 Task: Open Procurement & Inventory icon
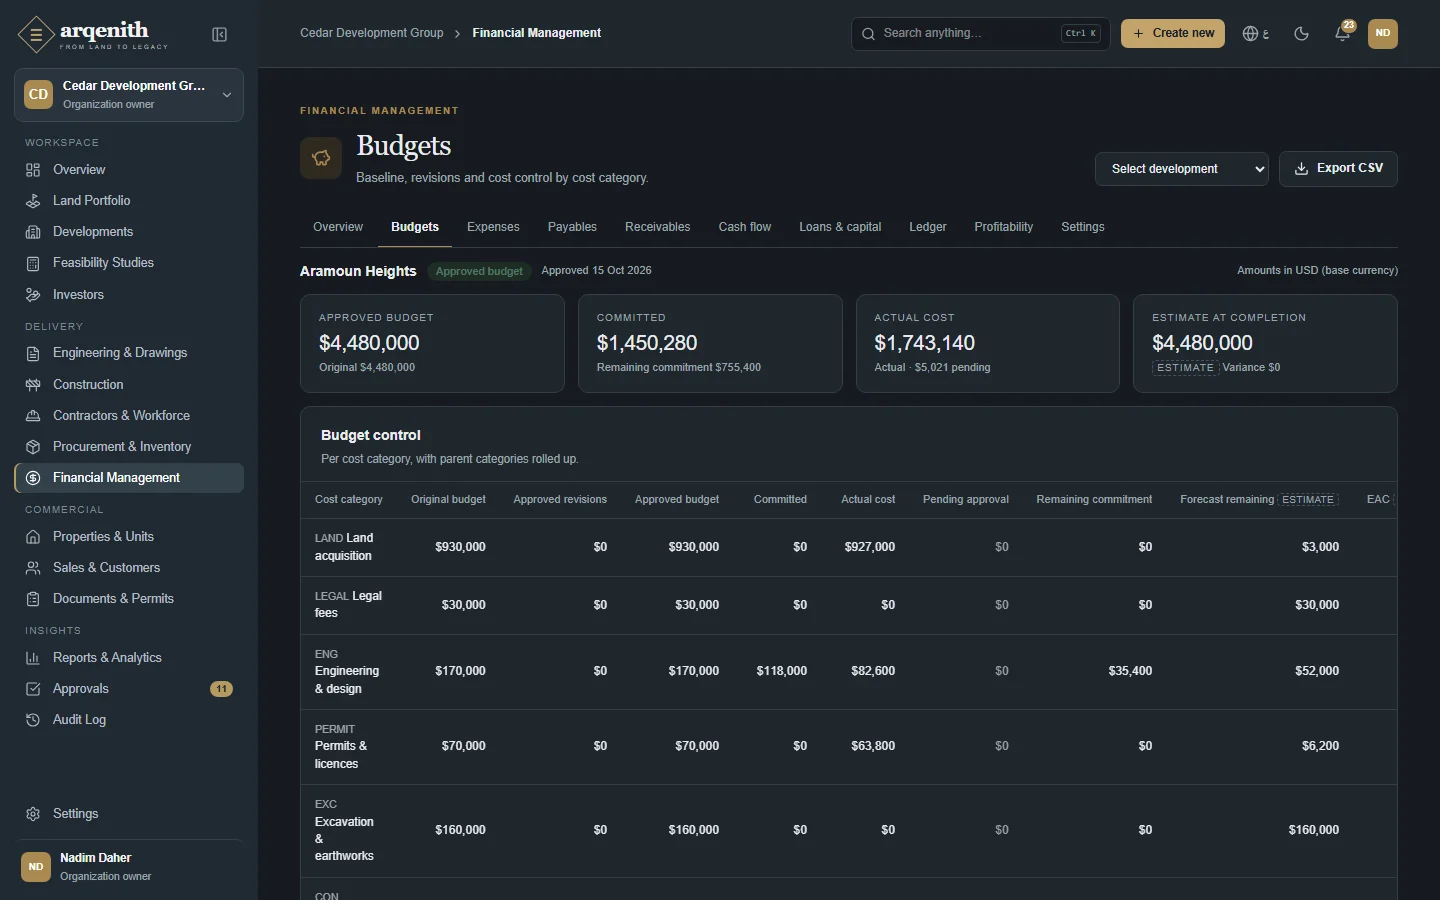(33, 447)
